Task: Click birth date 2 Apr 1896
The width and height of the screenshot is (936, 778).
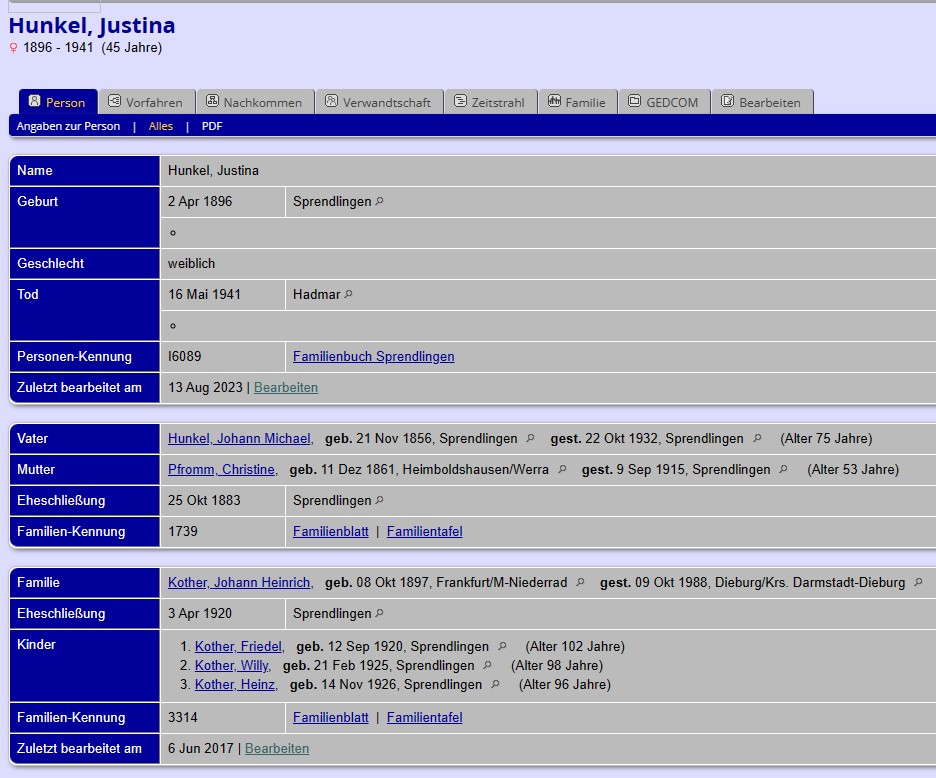Action: 200,201
